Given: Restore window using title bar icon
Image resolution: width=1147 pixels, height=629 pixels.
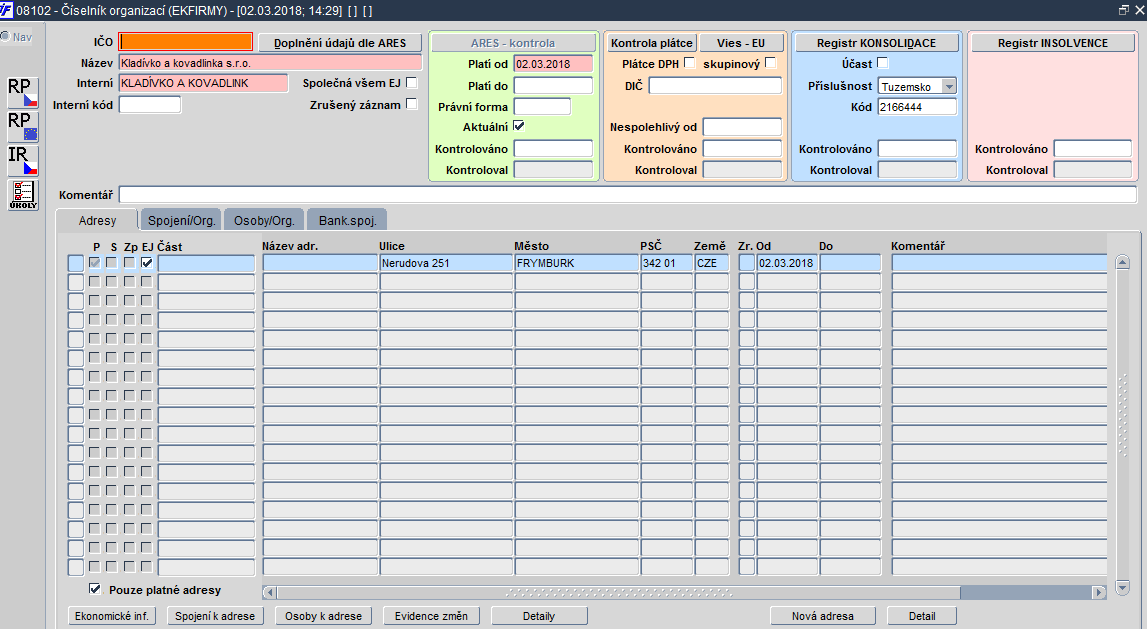Looking at the screenshot, I should pyautogui.click(x=1124, y=10).
